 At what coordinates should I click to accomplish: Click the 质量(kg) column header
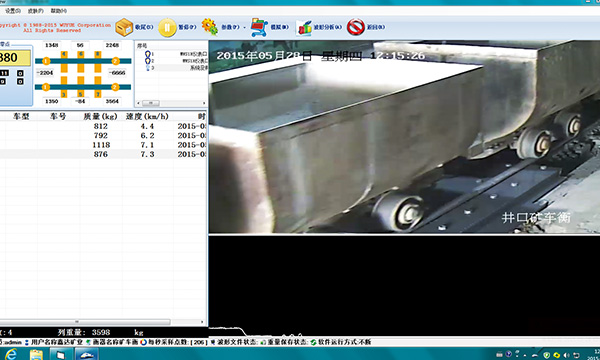pos(100,116)
